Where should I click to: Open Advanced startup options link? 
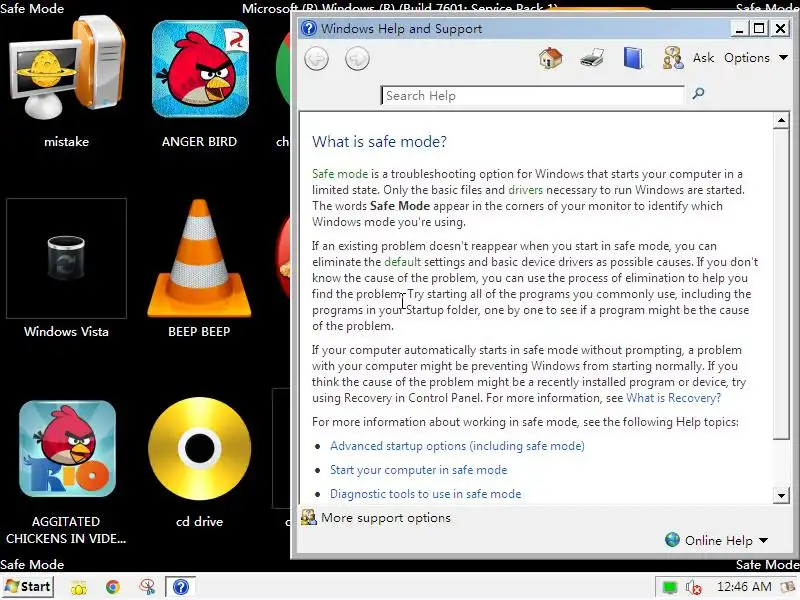pyautogui.click(x=457, y=446)
